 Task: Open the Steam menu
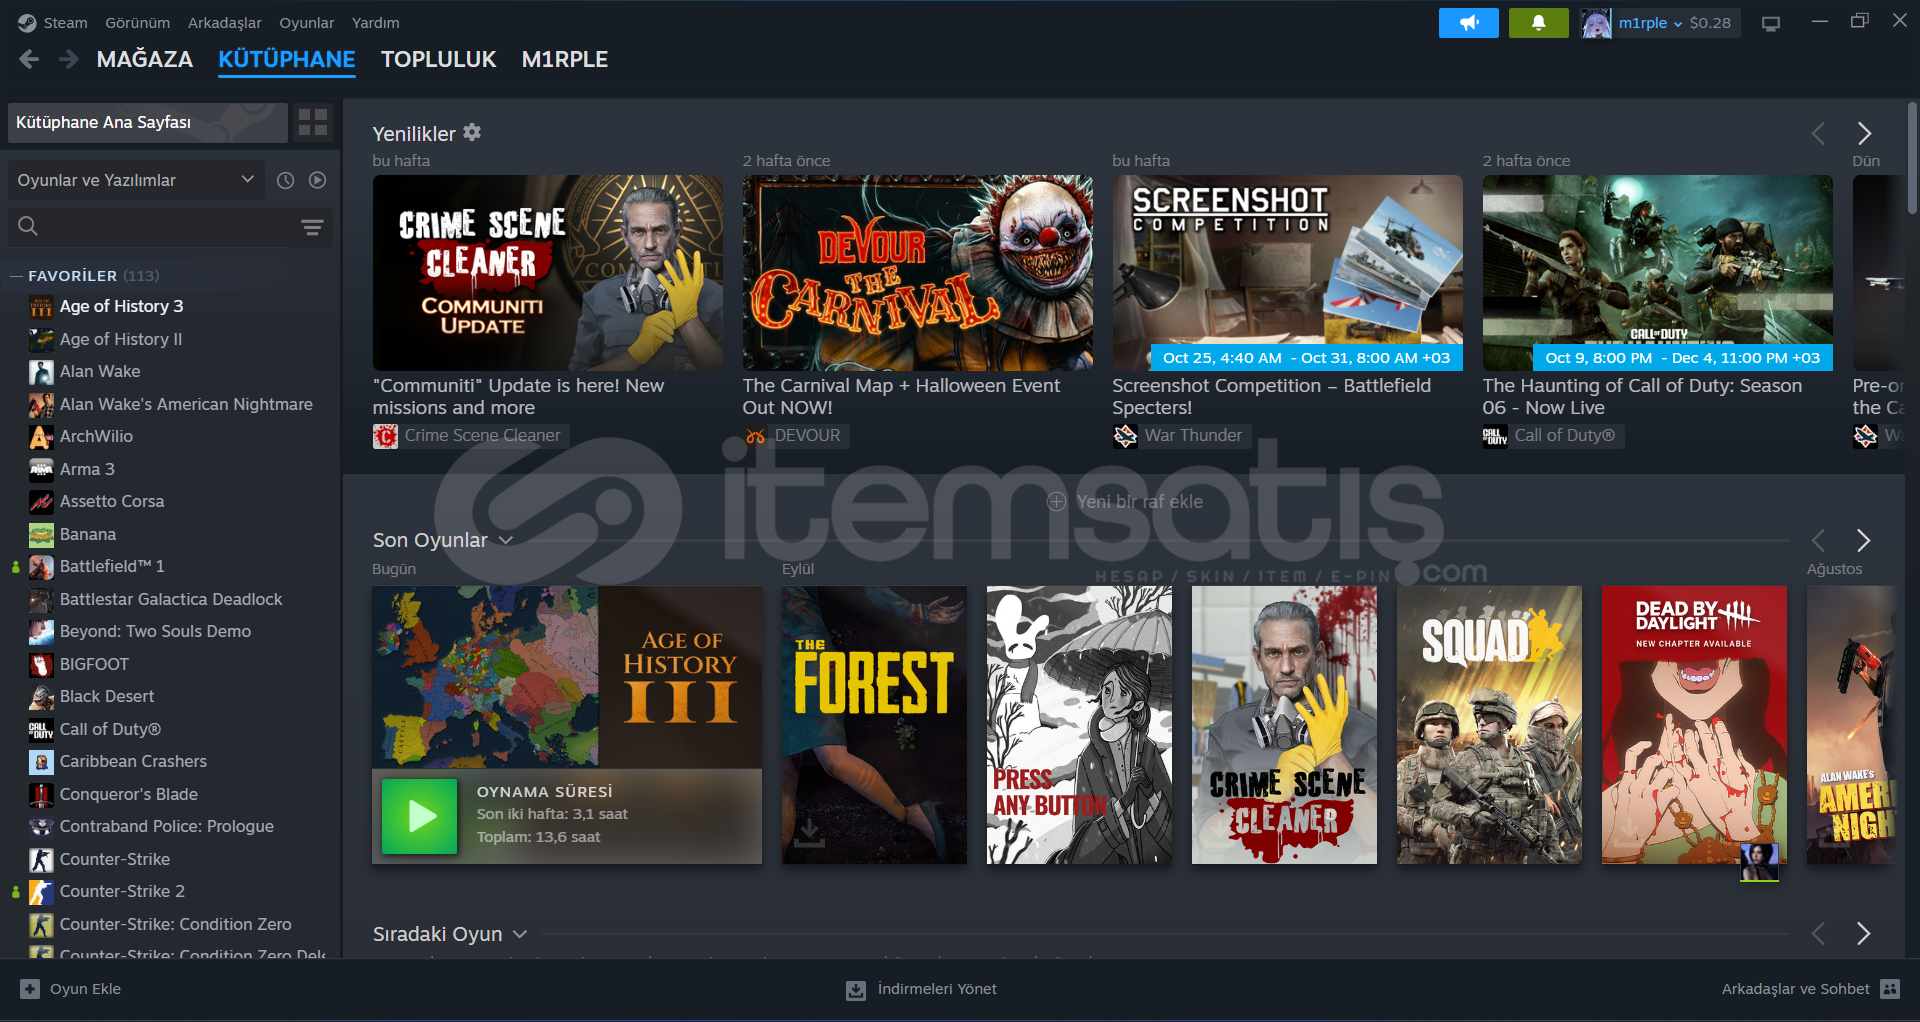point(66,23)
